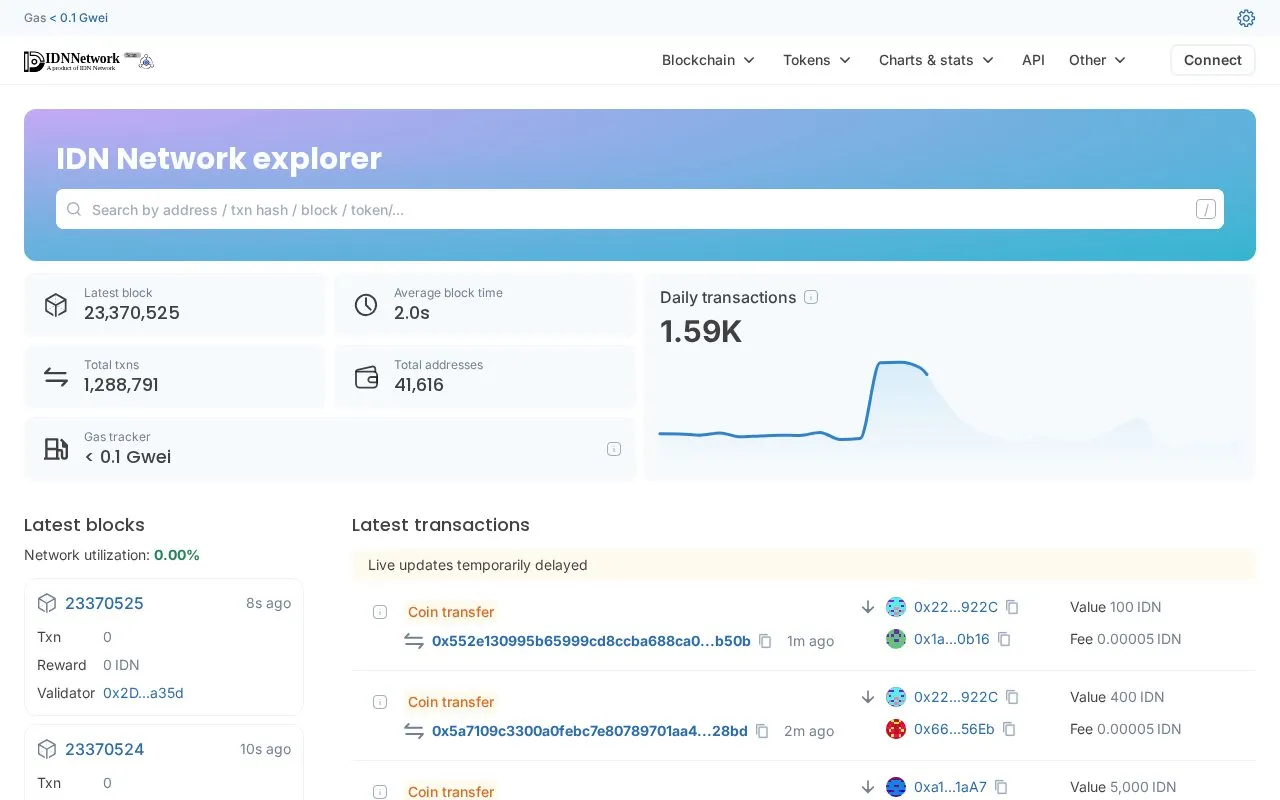Open the API page
Image resolution: width=1280 pixels, height=800 pixels.
click(1033, 60)
